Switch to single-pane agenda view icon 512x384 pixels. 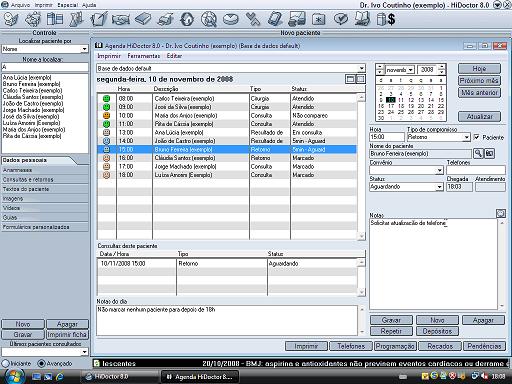(350, 79)
